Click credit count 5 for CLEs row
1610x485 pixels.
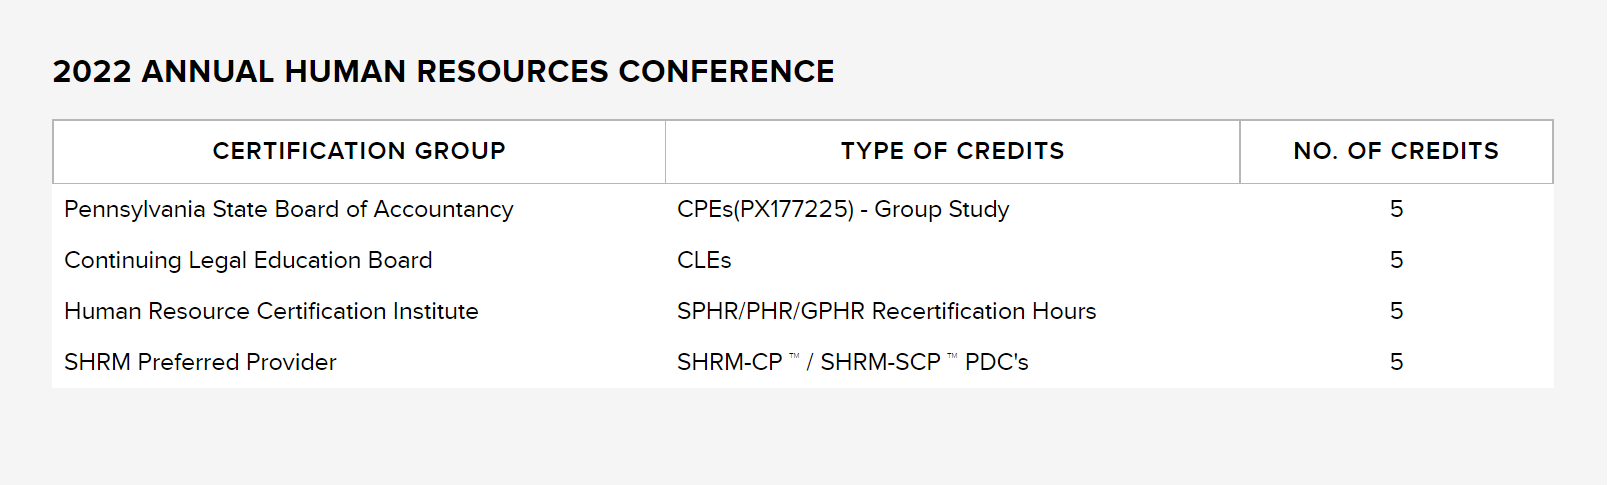pyautogui.click(x=1397, y=260)
